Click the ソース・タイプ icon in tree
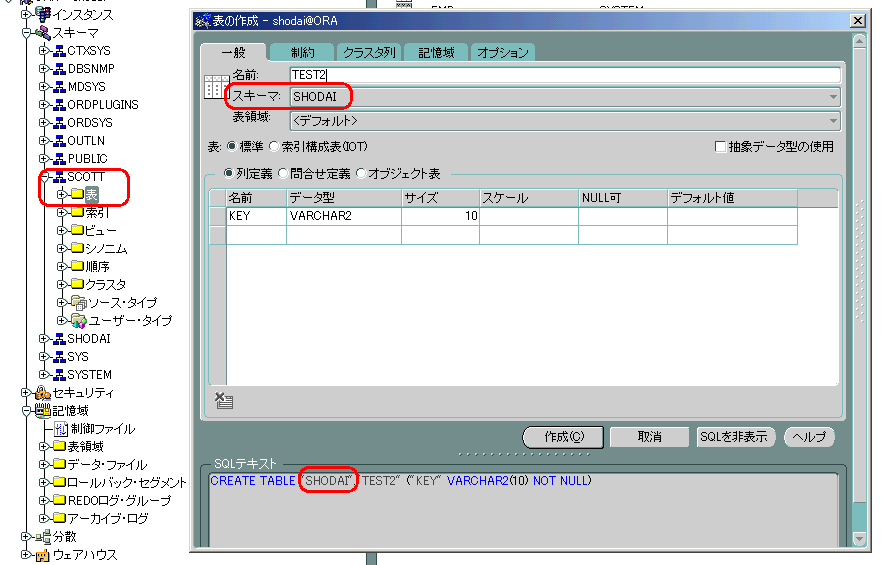The image size is (895, 565). tap(78, 303)
